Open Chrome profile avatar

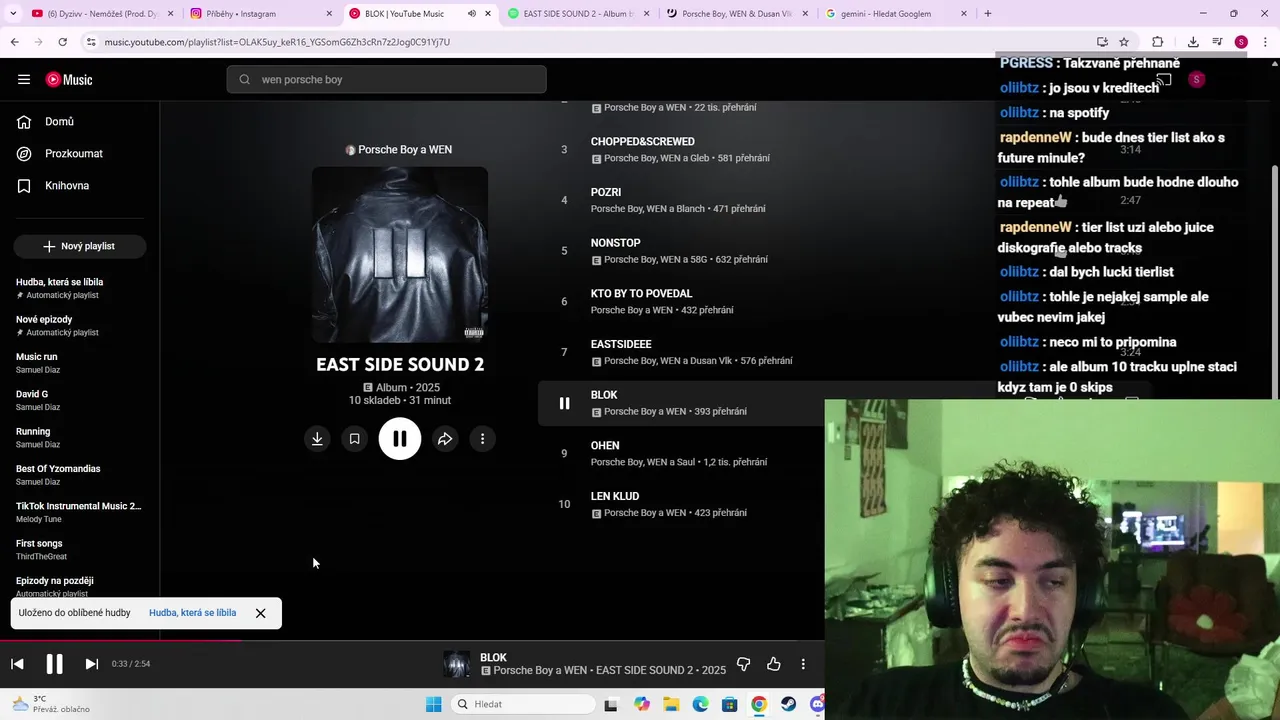[x=1241, y=42]
